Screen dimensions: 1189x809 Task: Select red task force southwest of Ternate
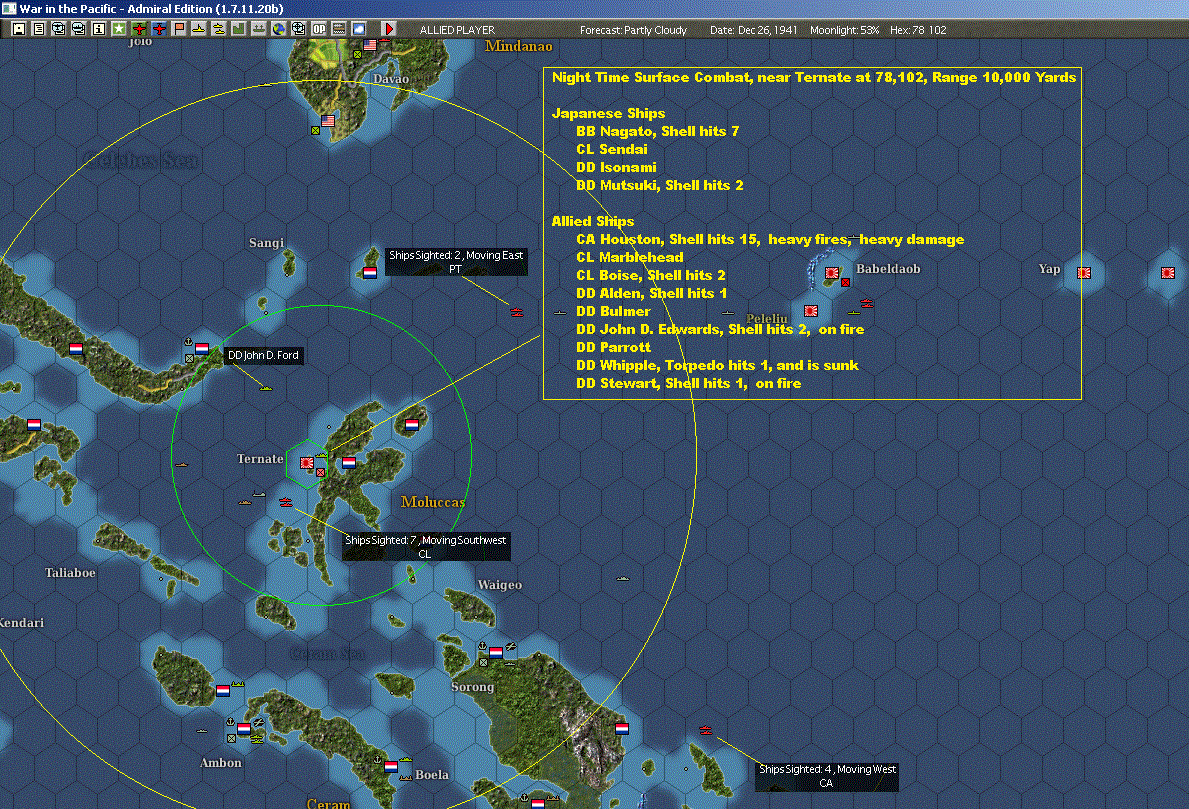click(x=286, y=502)
